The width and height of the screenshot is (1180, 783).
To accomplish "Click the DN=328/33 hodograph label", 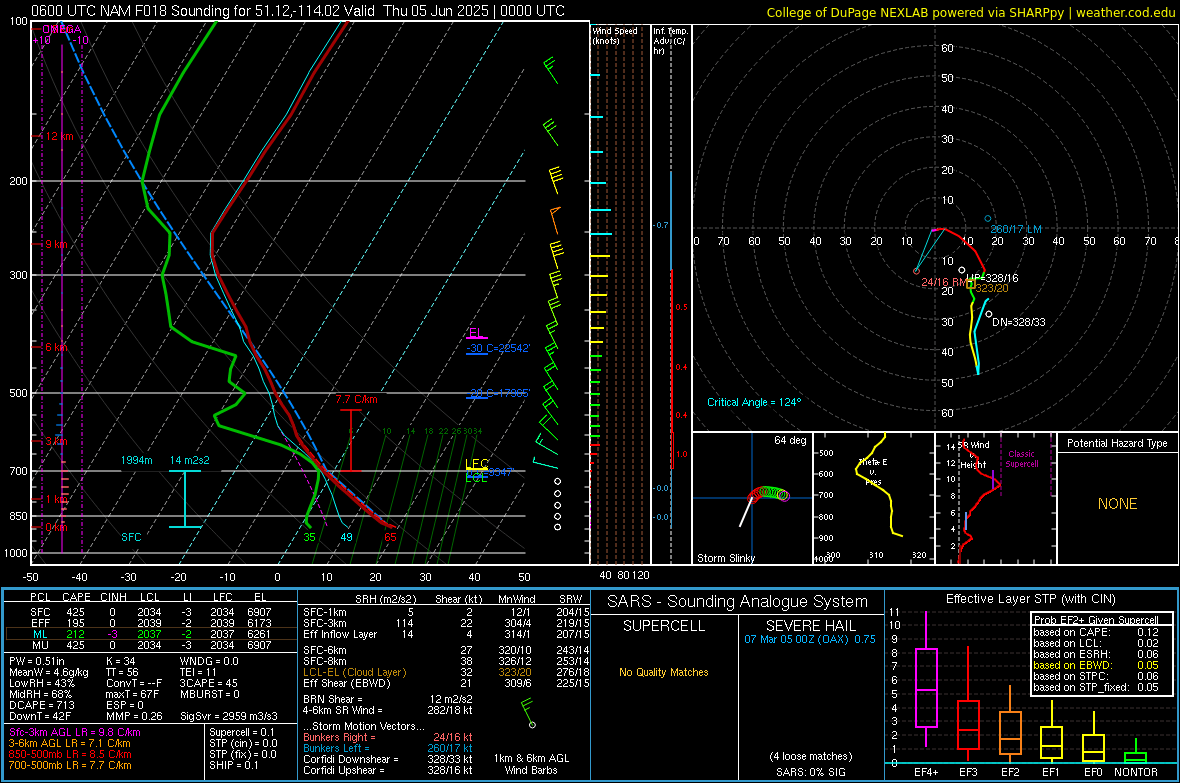I will [x=1019, y=322].
